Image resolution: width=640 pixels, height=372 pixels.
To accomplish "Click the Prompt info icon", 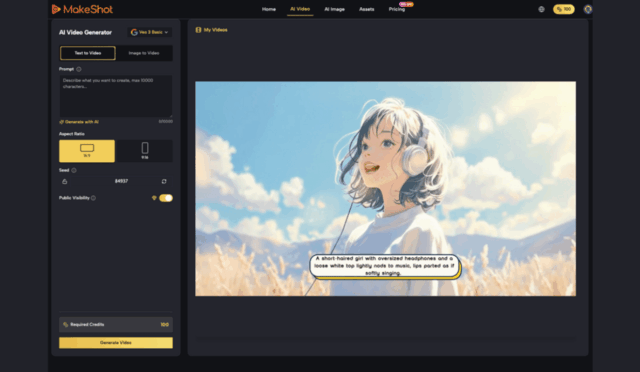I will 79,69.
